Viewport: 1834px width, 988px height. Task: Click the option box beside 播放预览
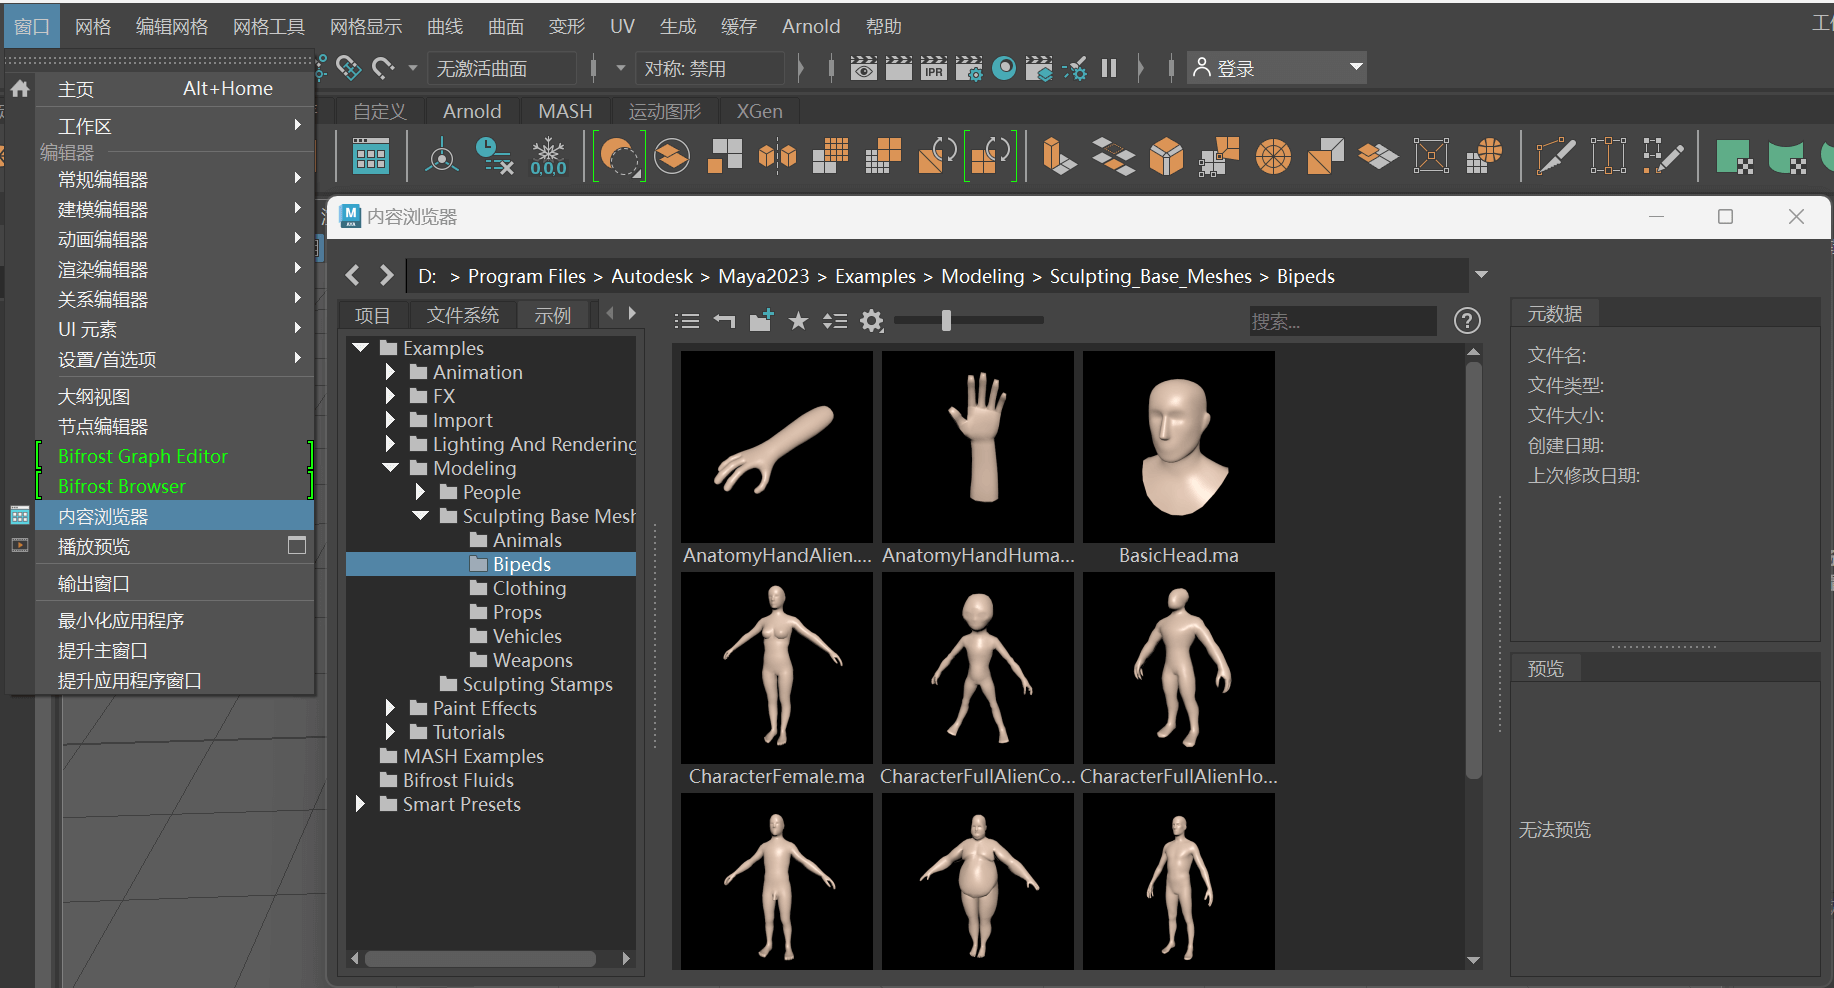pos(297,546)
